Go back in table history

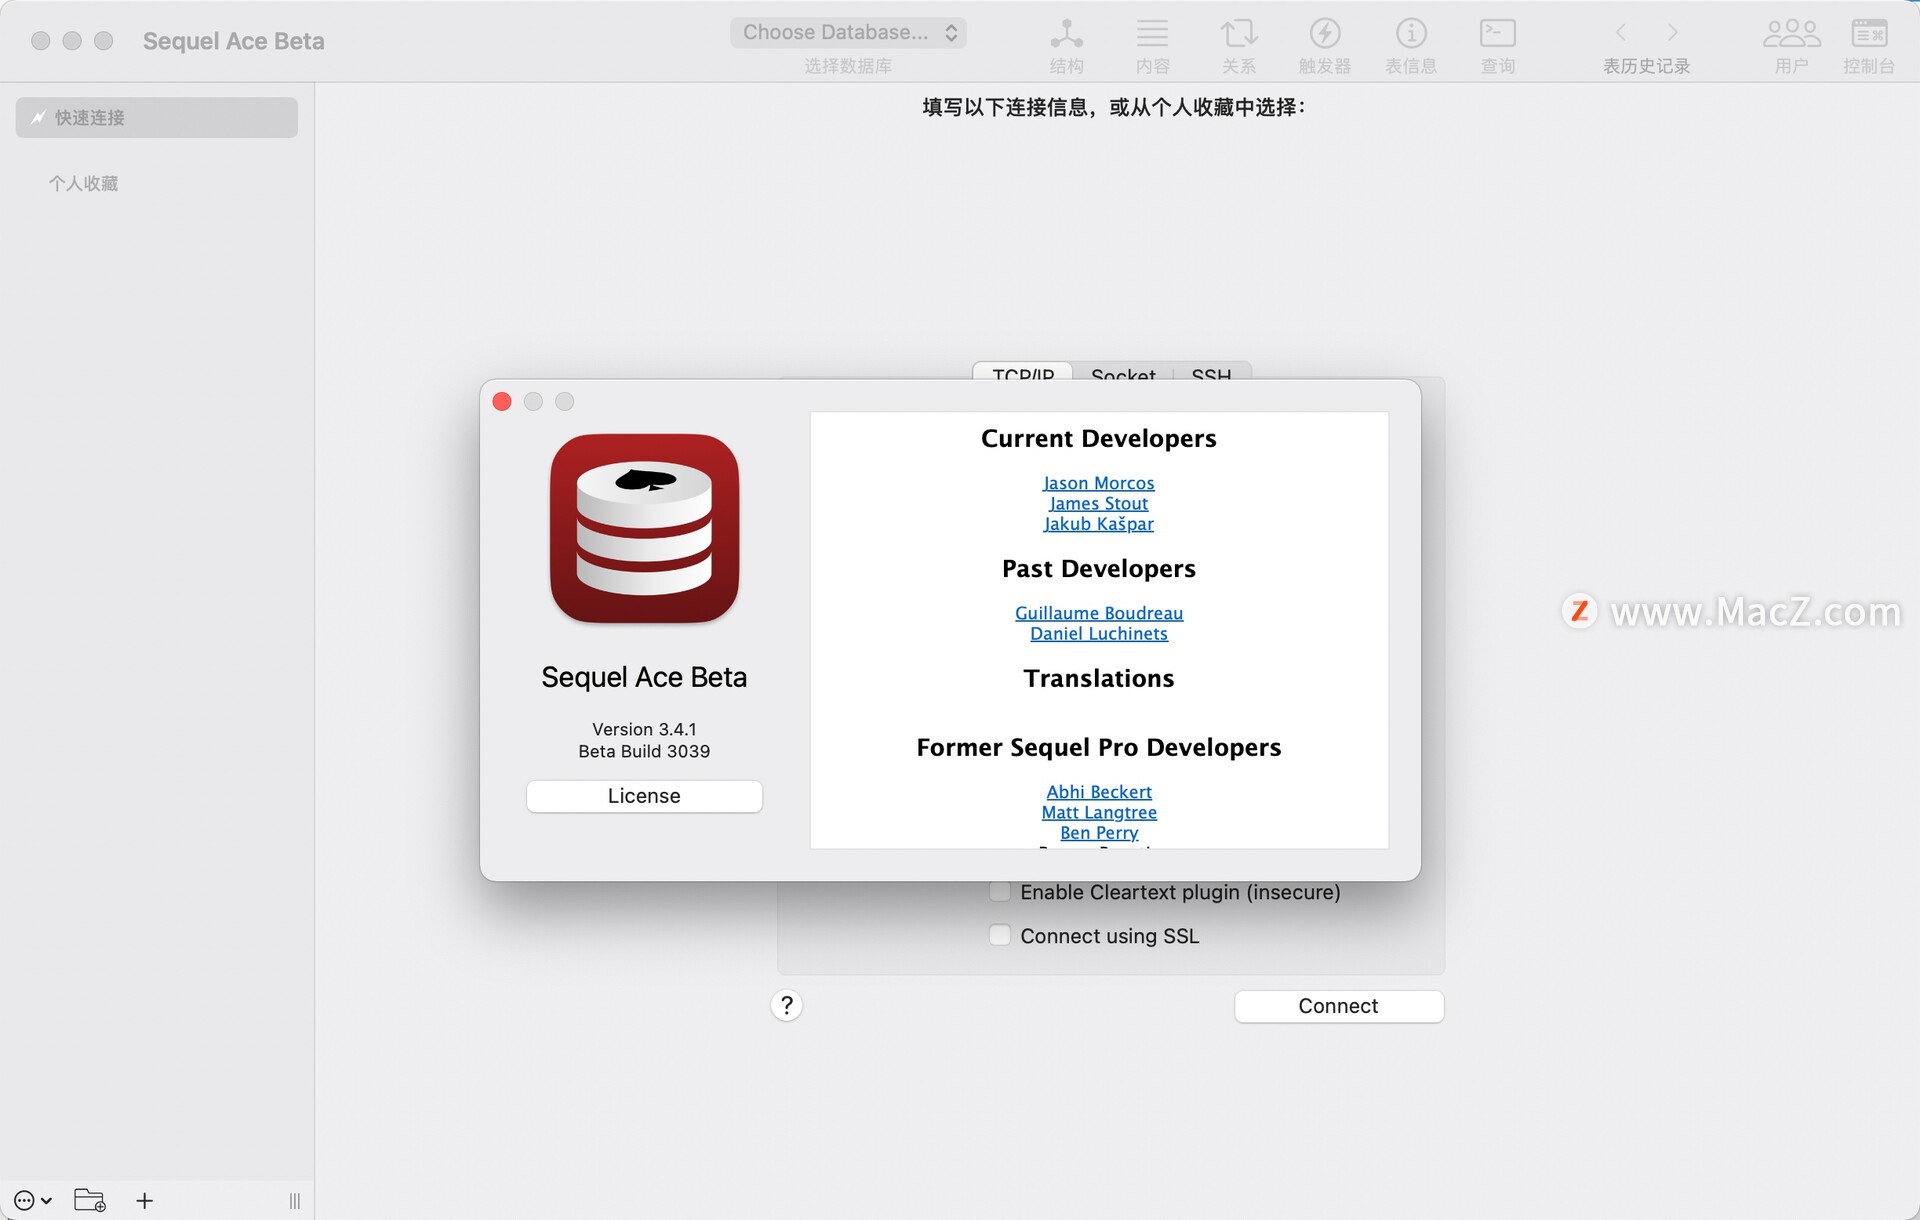1621,33
